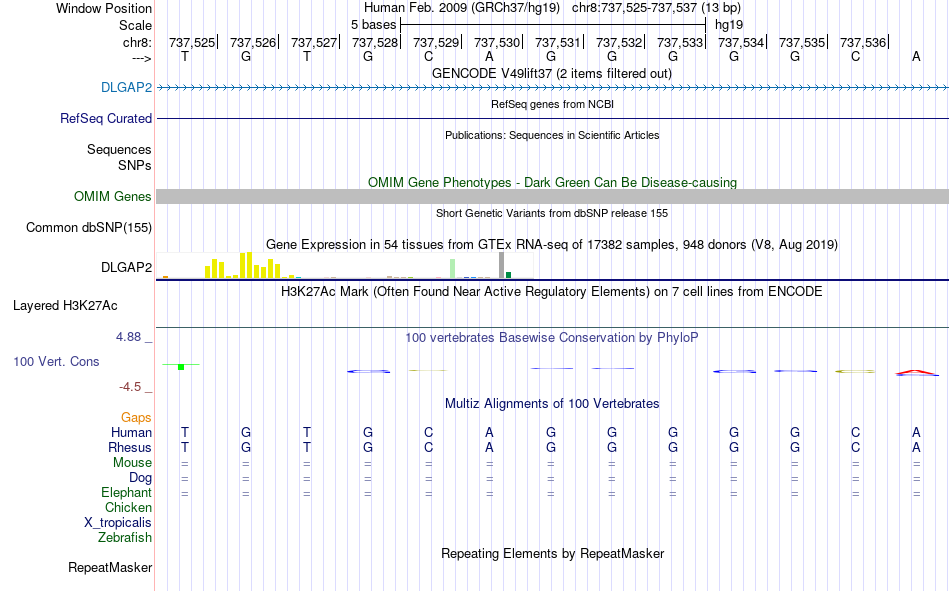Click the Common dbSNP(155) track label
950x591 pixels.
coord(88,227)
